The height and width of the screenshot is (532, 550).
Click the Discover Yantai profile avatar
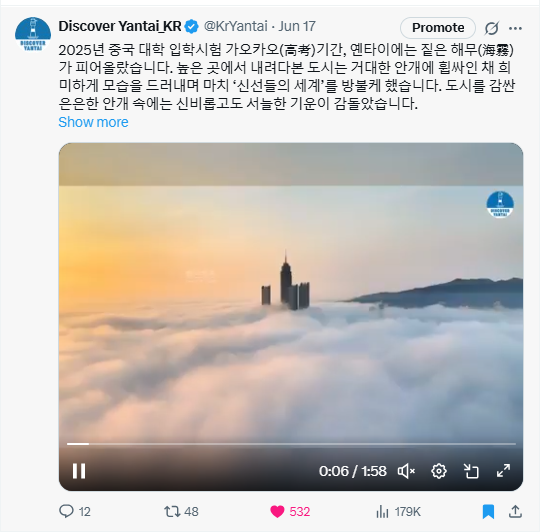[33, 34]
